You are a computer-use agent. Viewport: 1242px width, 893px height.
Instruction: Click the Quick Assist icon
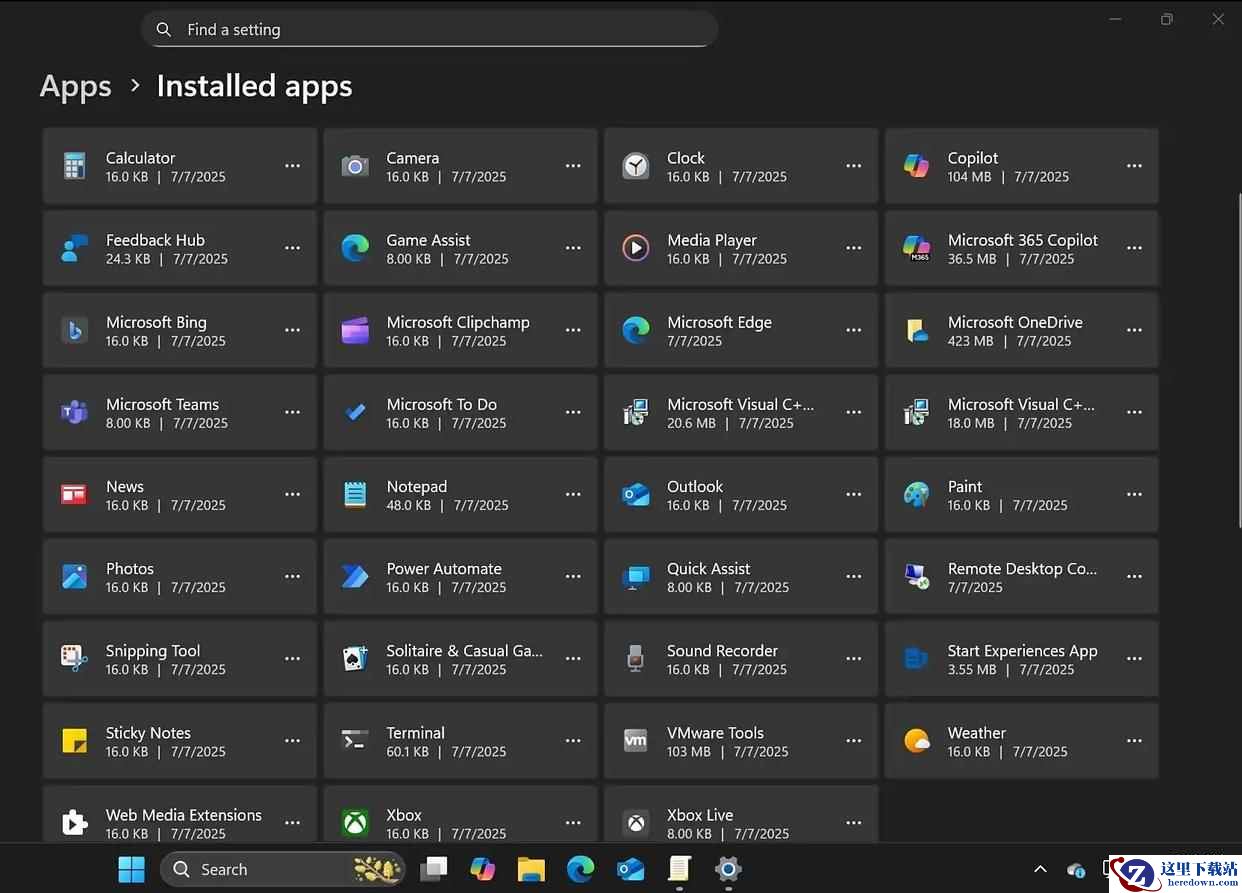click(636, 576)
